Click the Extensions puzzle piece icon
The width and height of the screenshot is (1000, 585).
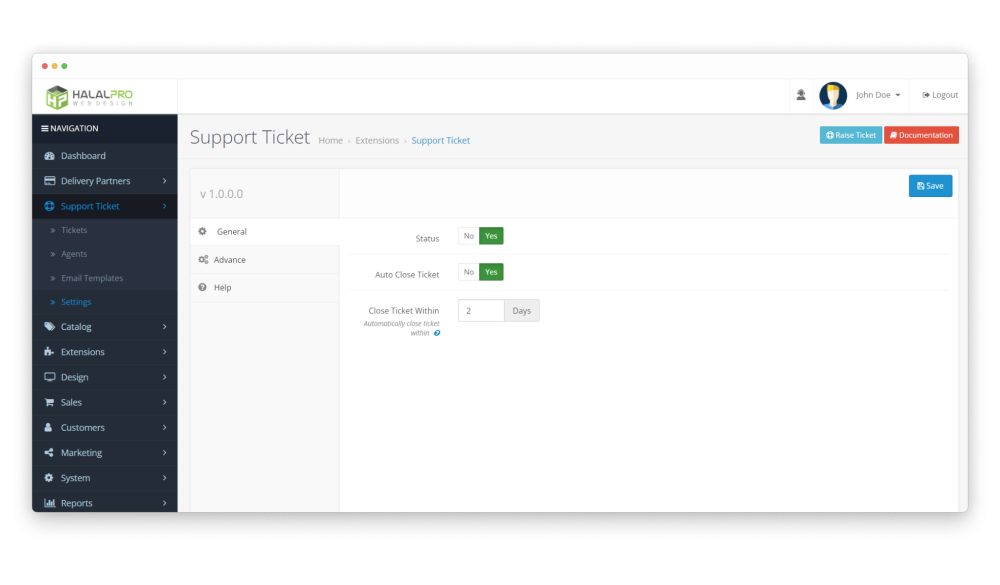[49, 352]
